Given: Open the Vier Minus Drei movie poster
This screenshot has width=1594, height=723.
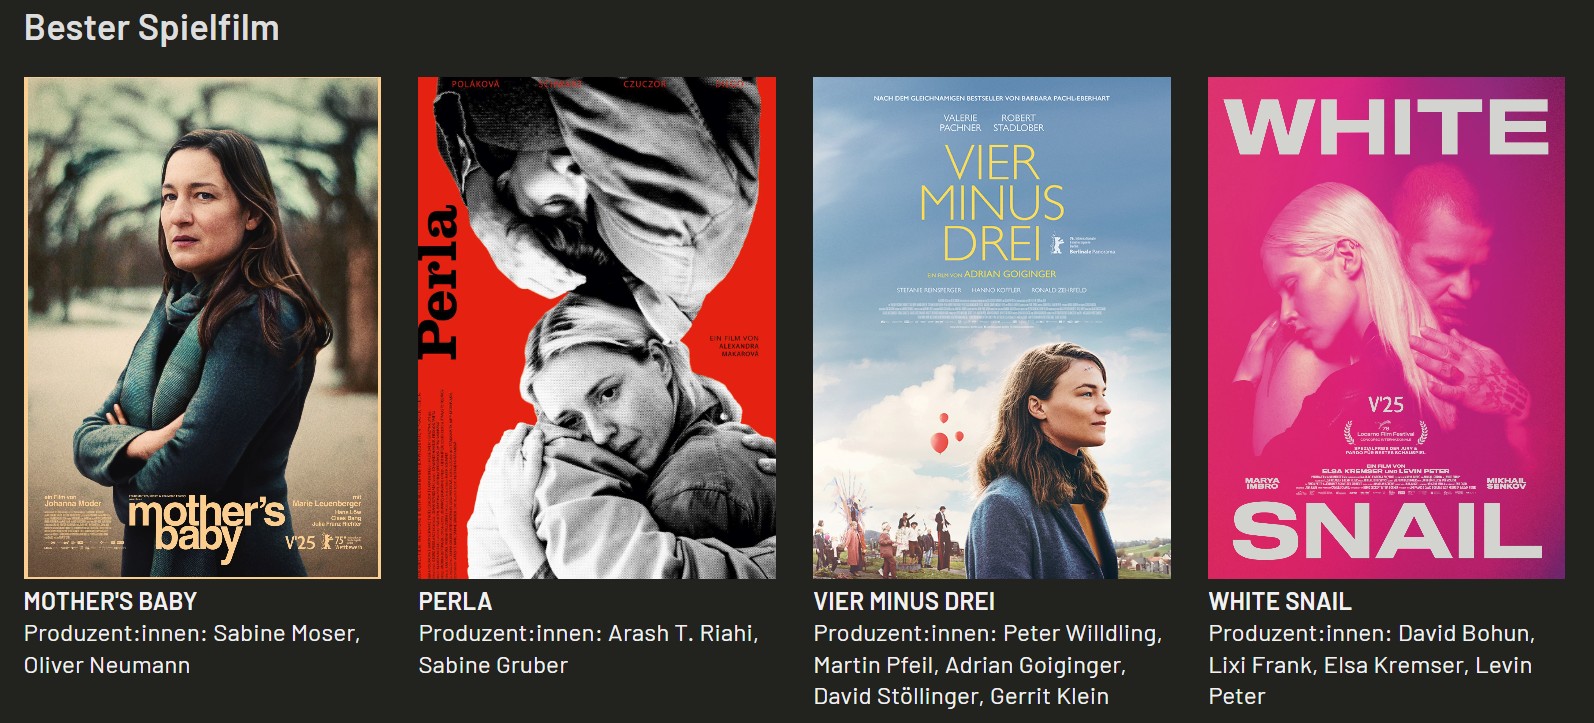Looking at the screenshot, I should pyautogui.click(x=992, y=328).
